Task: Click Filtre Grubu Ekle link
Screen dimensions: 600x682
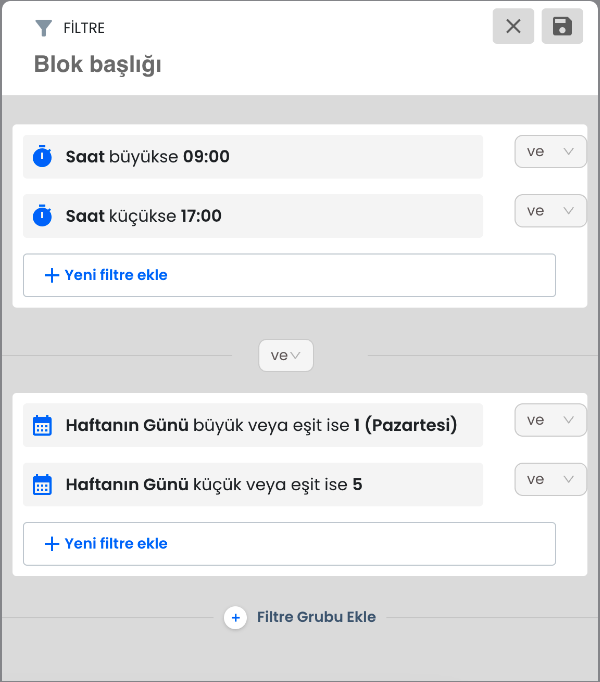Action: click(x=316, y=617)
